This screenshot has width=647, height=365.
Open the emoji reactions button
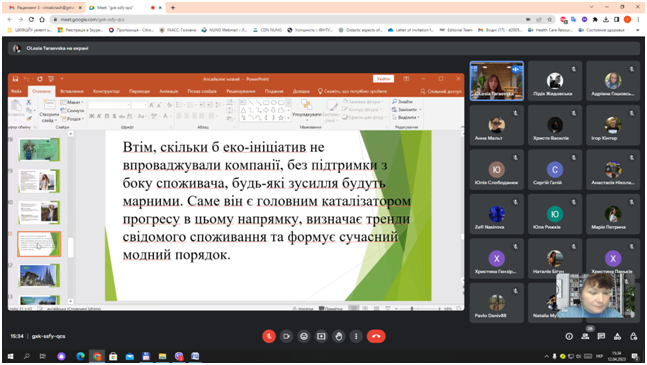[x=304, y=336]
